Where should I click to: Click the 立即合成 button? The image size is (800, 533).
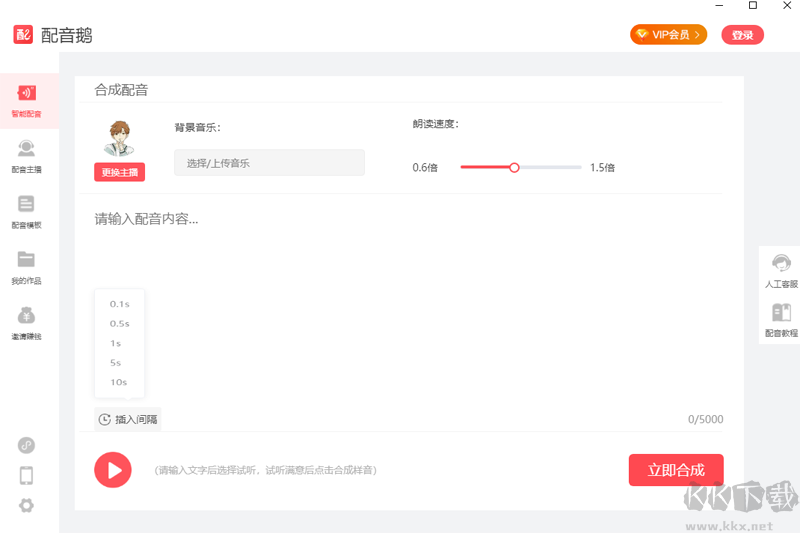click(676, 470)
